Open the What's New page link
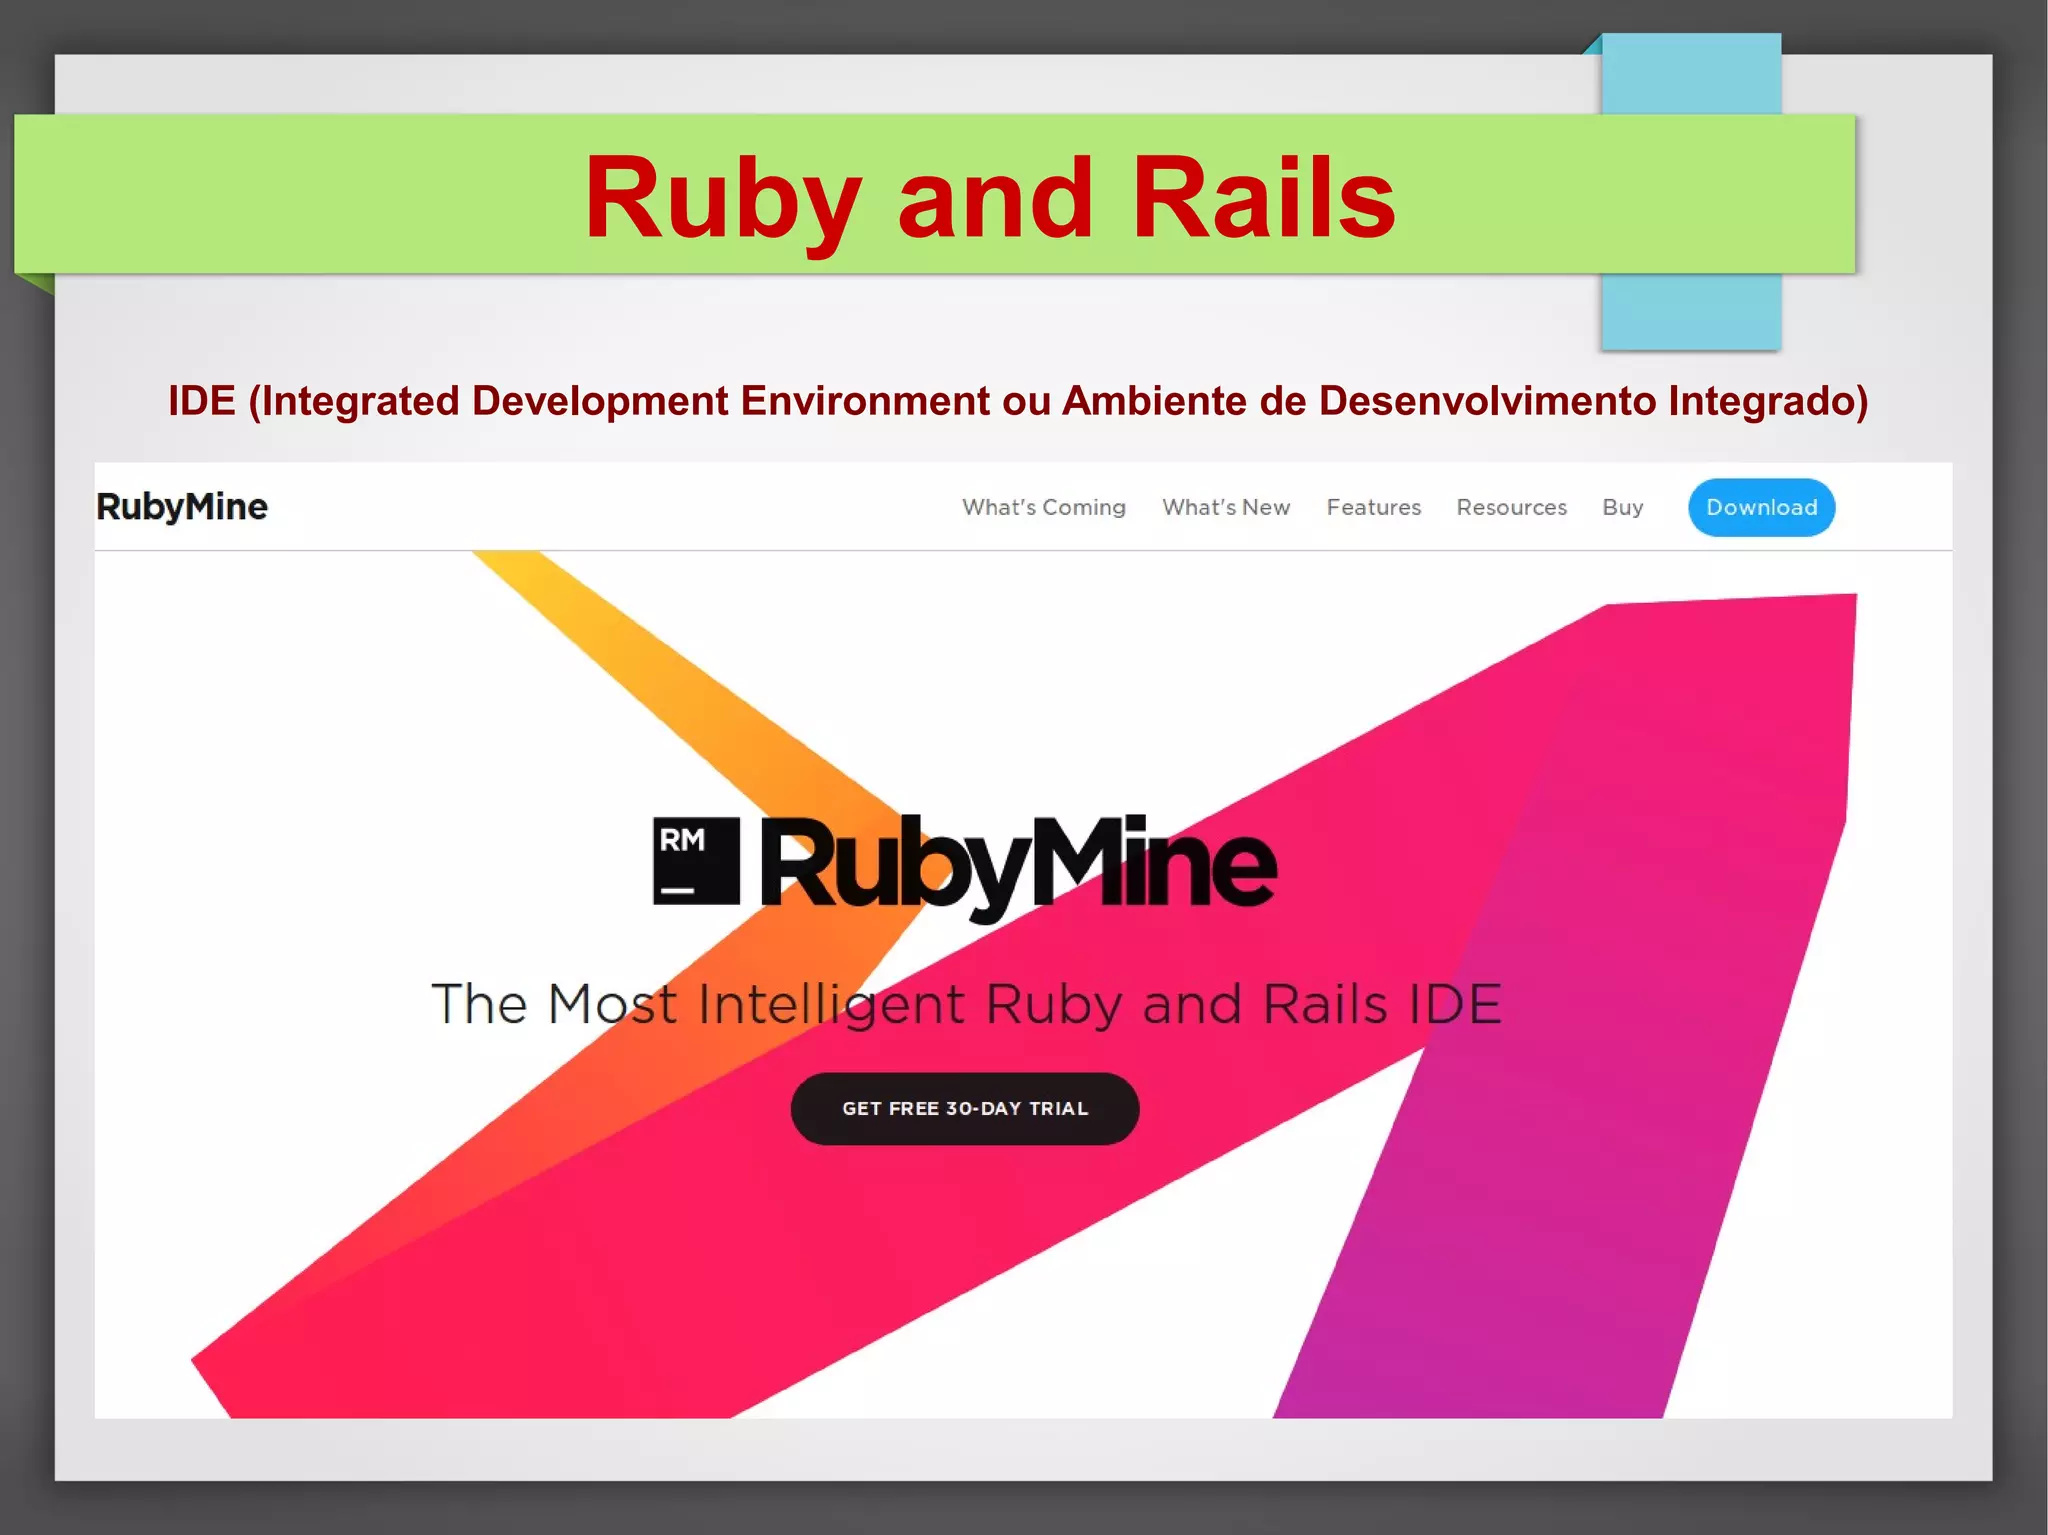 pyautogui.click(x=1226, y=507)
